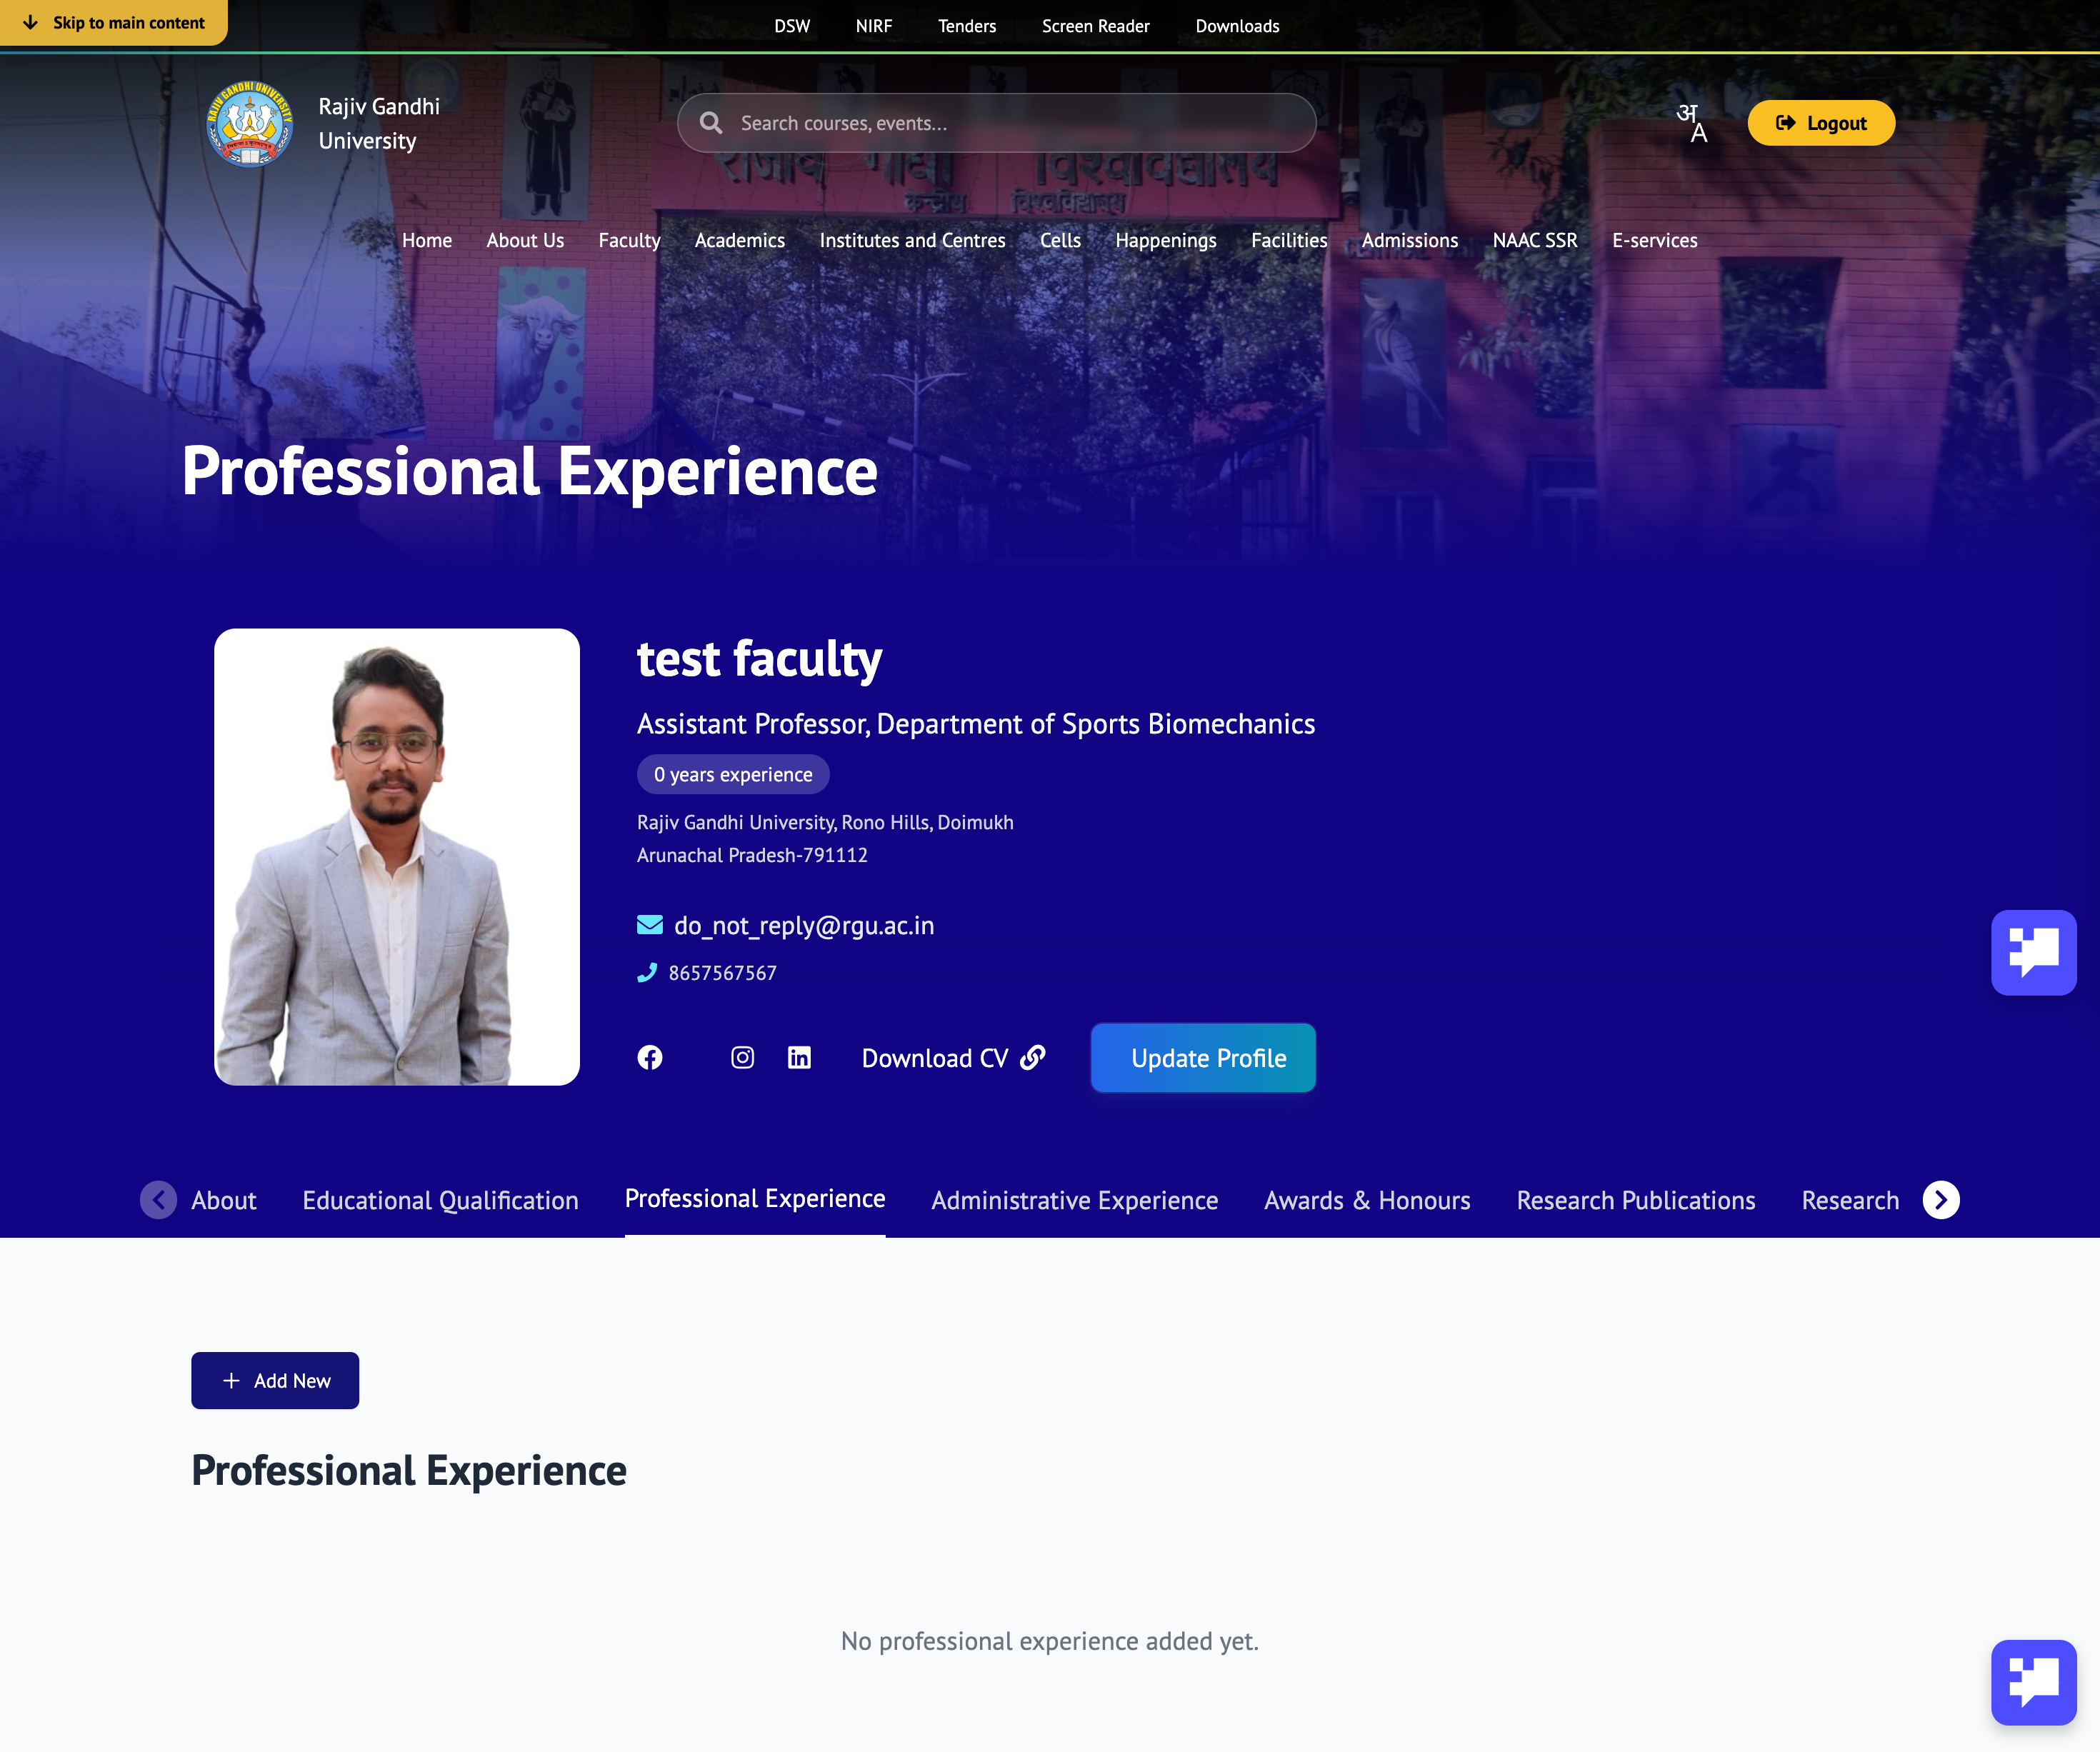Select the Awards & Honours tab
Screen dimensions: 2100x1752
click(x=1367, y=1200)
